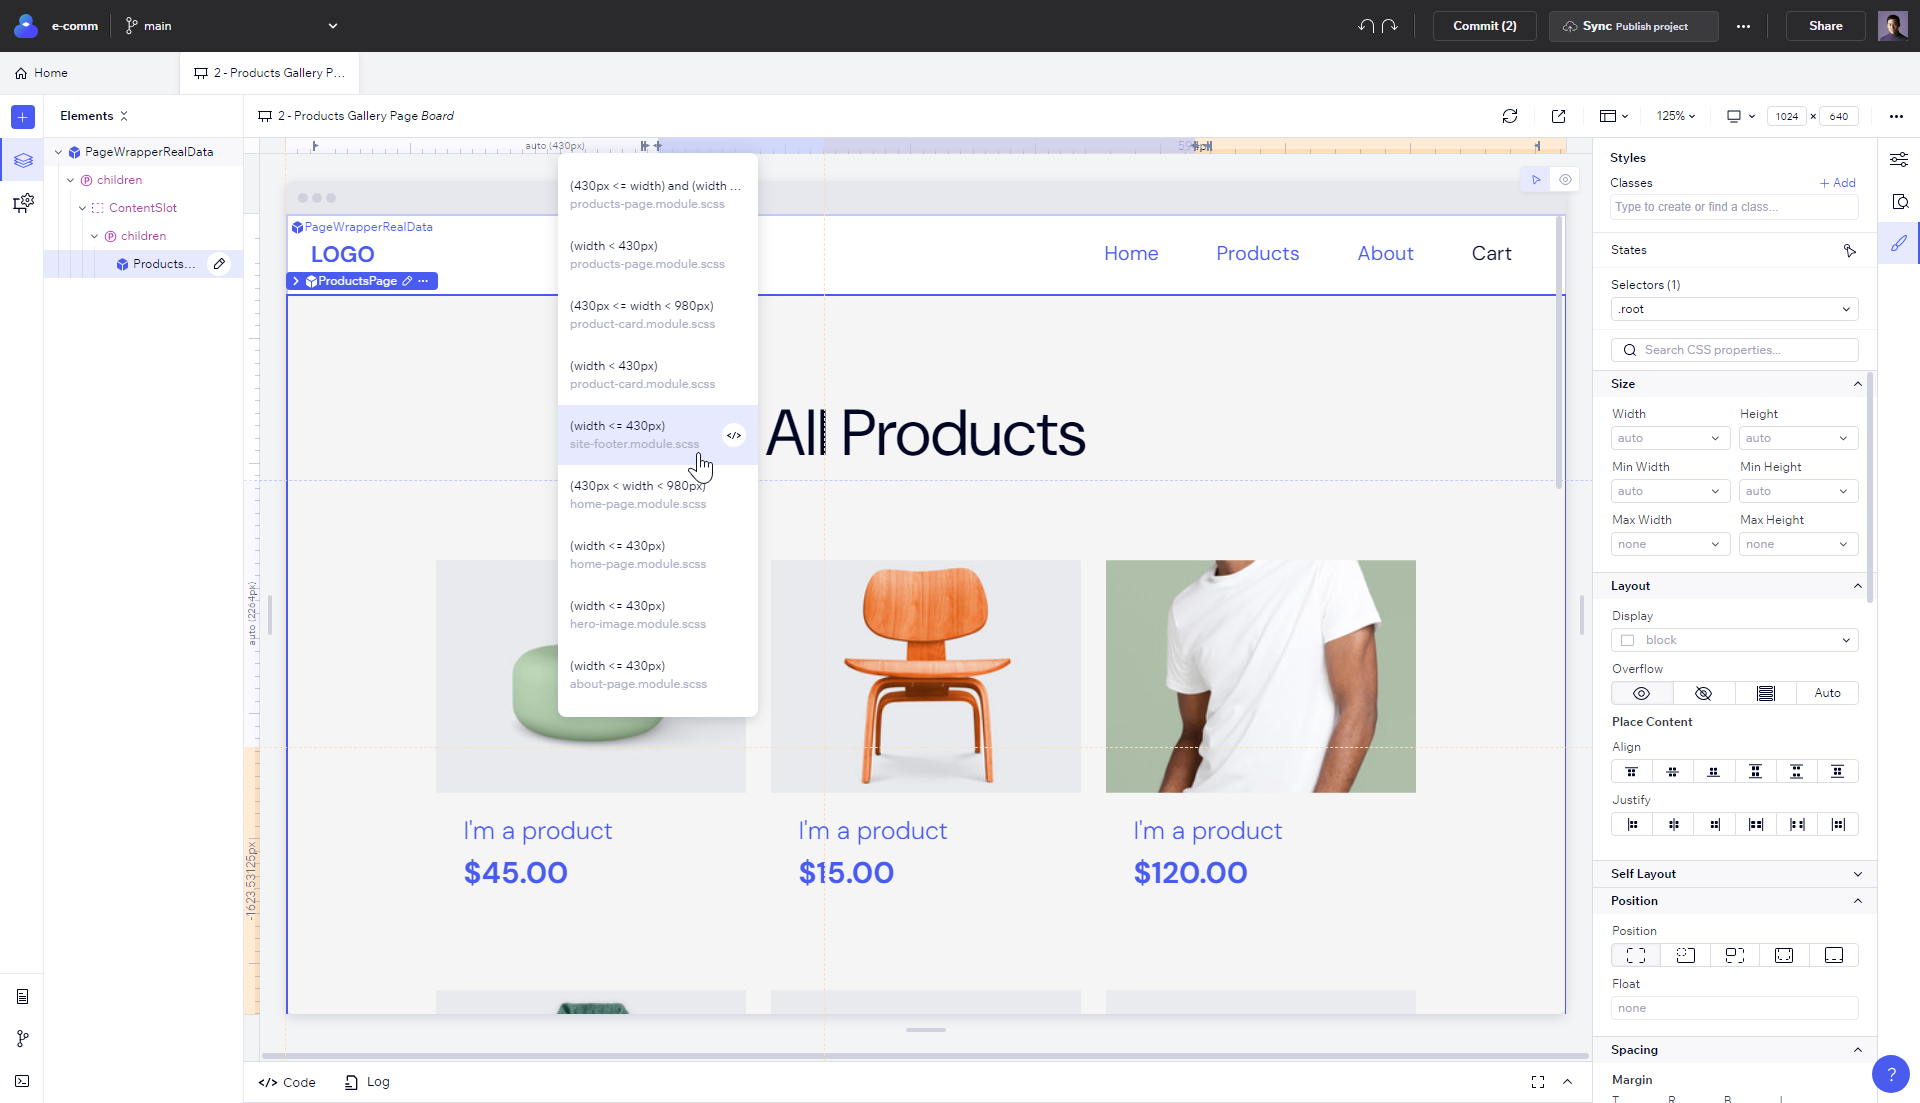Open board in new window icon
The width and height of the screenshot is (1920, 1103).
click(x=1558, y=116)
